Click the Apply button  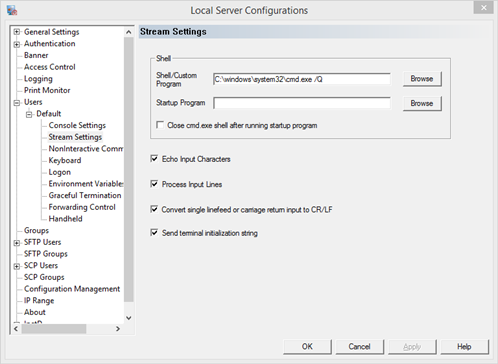click(412, 347)
